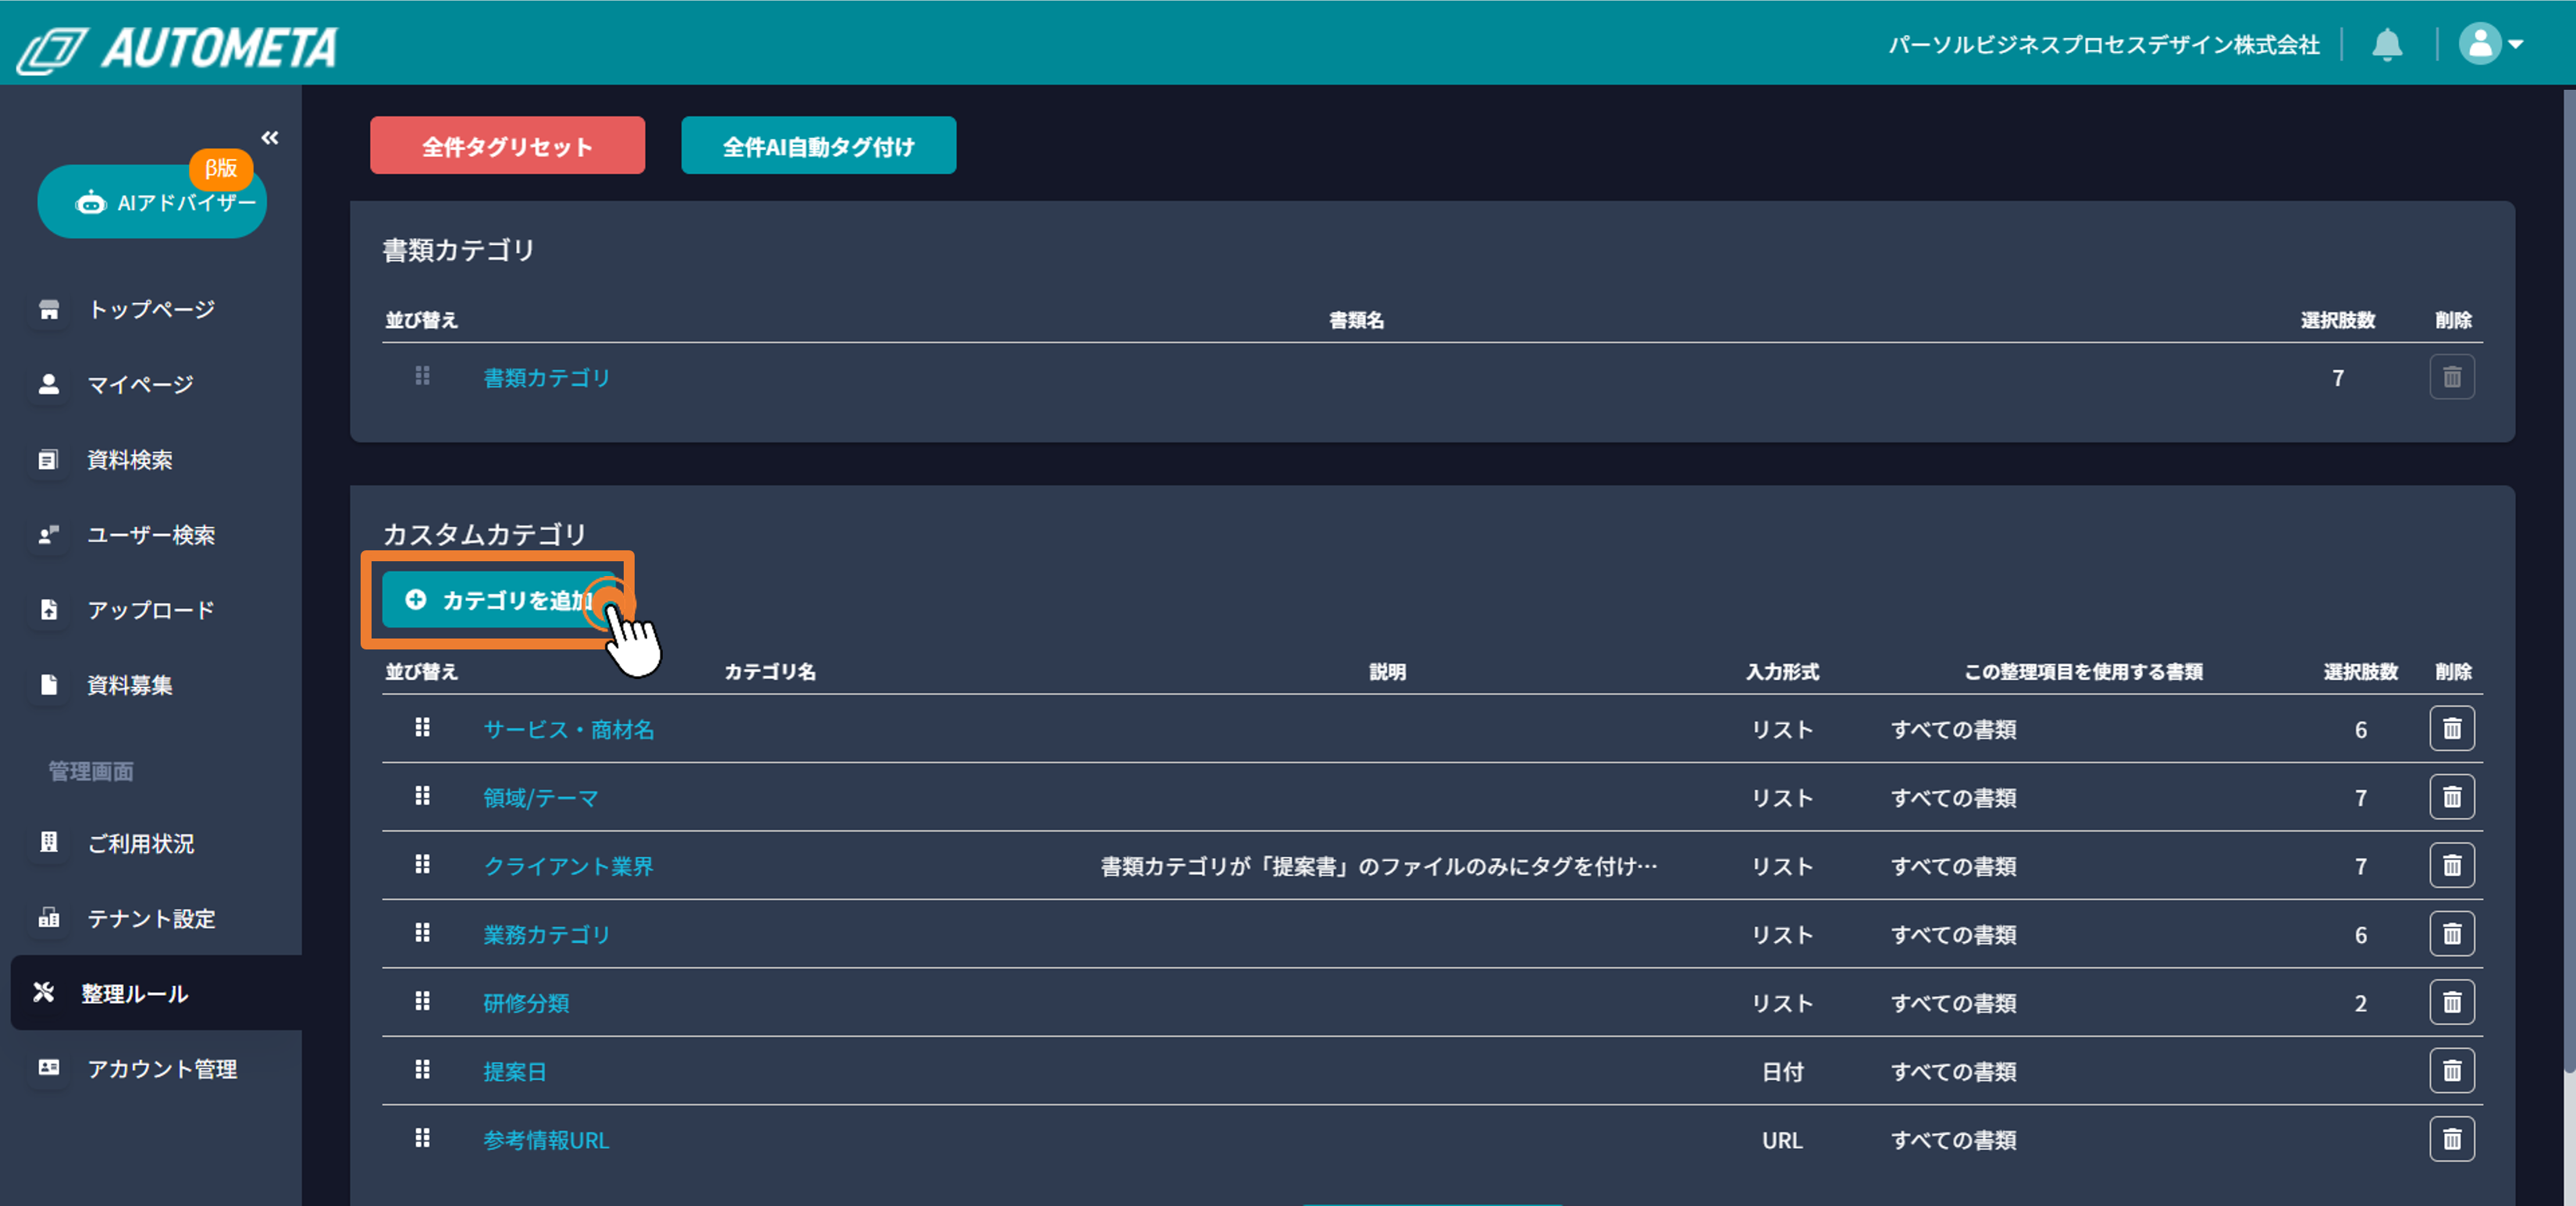Screen dimensions: 2576x1206
Task: Open 業務カテゴリ category link
Action: coord(546,934)
